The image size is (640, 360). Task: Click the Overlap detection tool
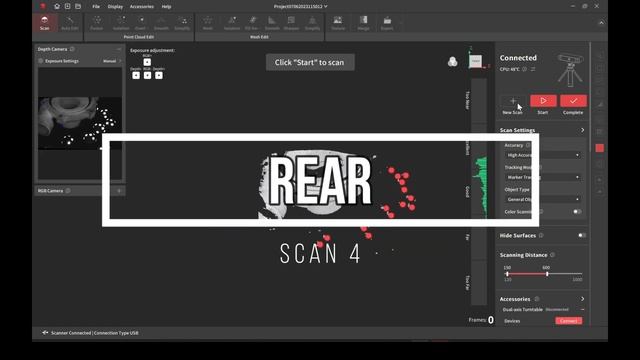(140, 23)
